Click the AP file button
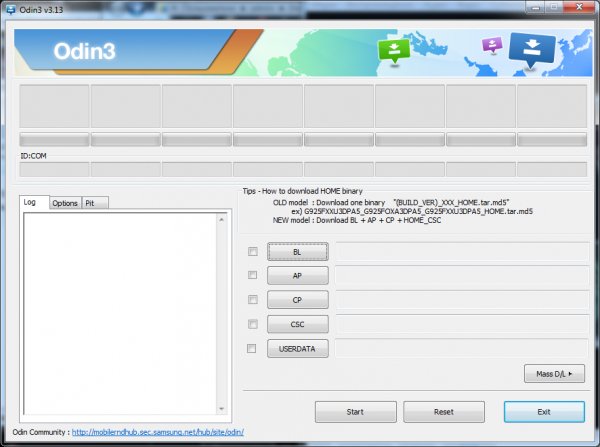This screenshot has width=600, height=447. (x=298, y=276)
